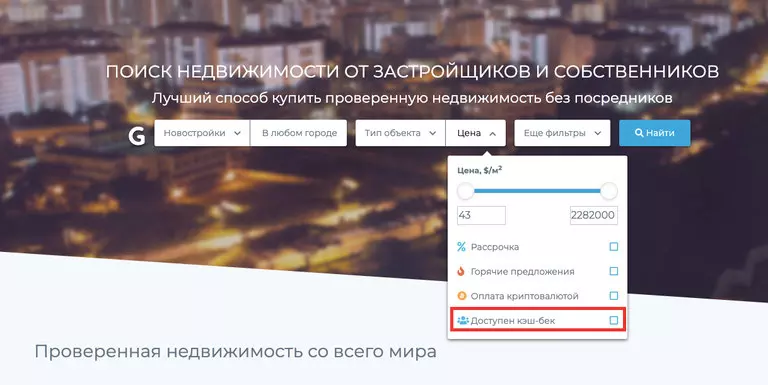768x385 pixels.
Task: Click the Проверенная недвижимость со всего мира heading
Action: point(236,352)
